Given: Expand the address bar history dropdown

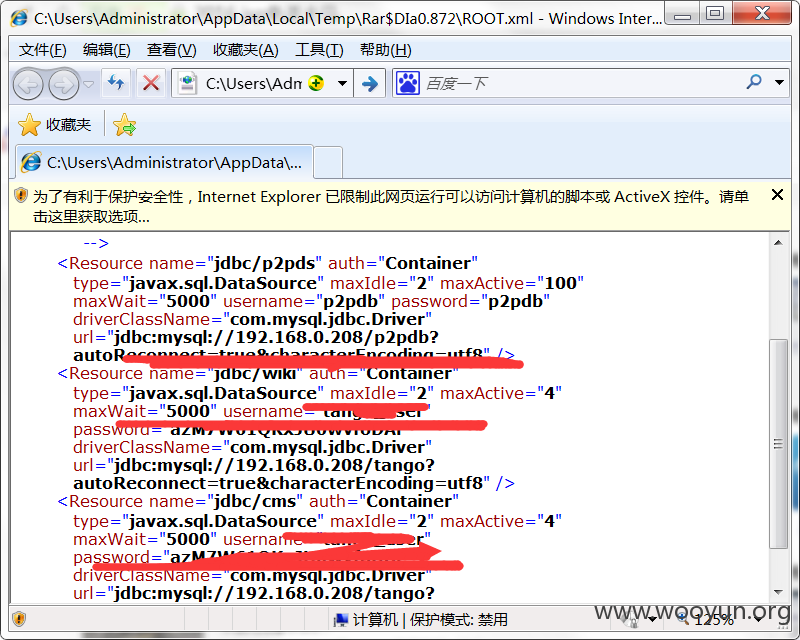Looking at the screenshot, I should coord(342,83).
